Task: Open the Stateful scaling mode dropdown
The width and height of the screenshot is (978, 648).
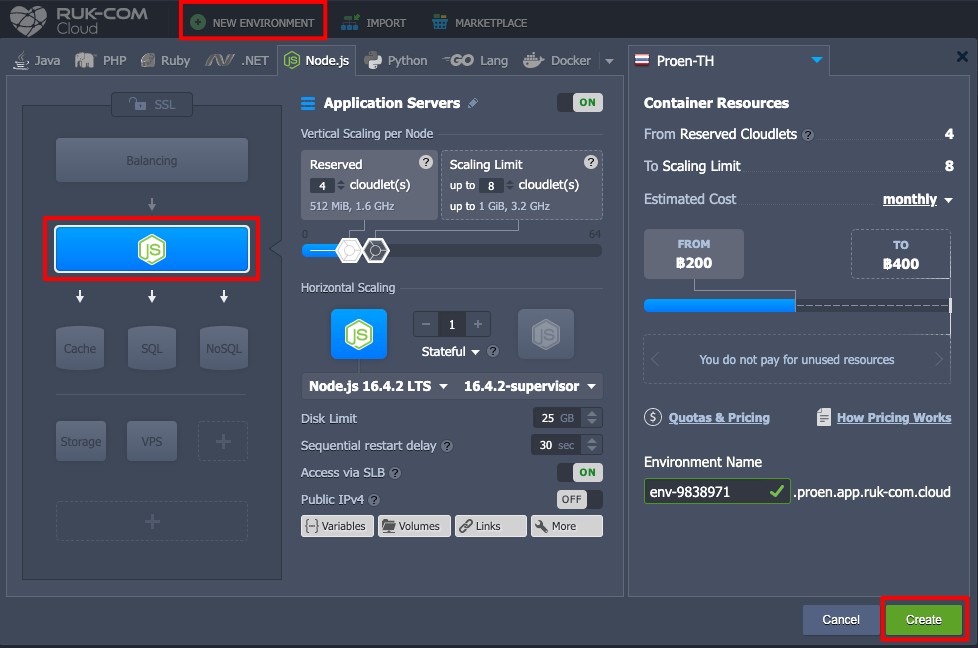Action: point(450,352)
